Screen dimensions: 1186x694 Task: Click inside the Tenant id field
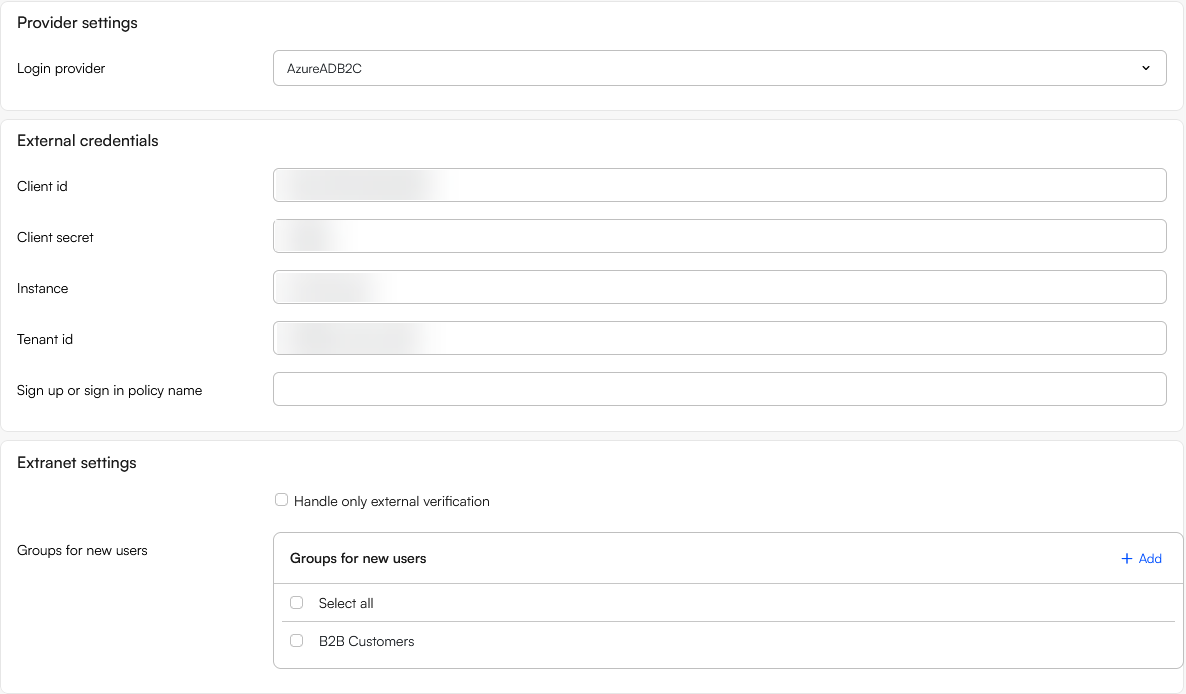point(720,338)
